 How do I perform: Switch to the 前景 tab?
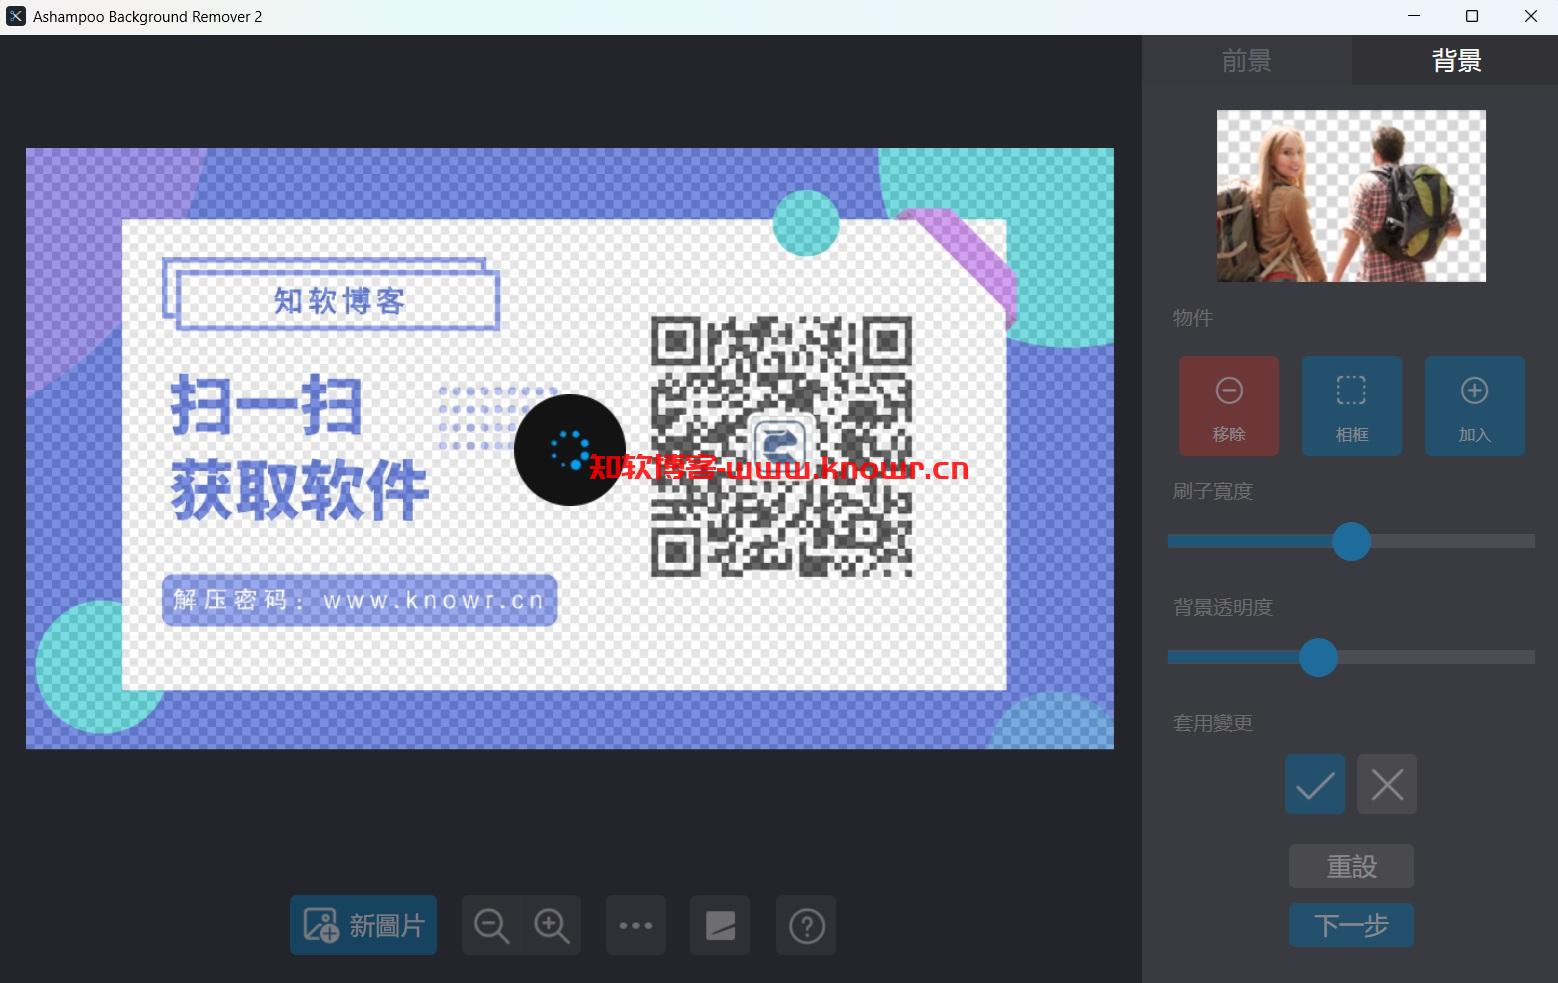[x=1246, y=61]
